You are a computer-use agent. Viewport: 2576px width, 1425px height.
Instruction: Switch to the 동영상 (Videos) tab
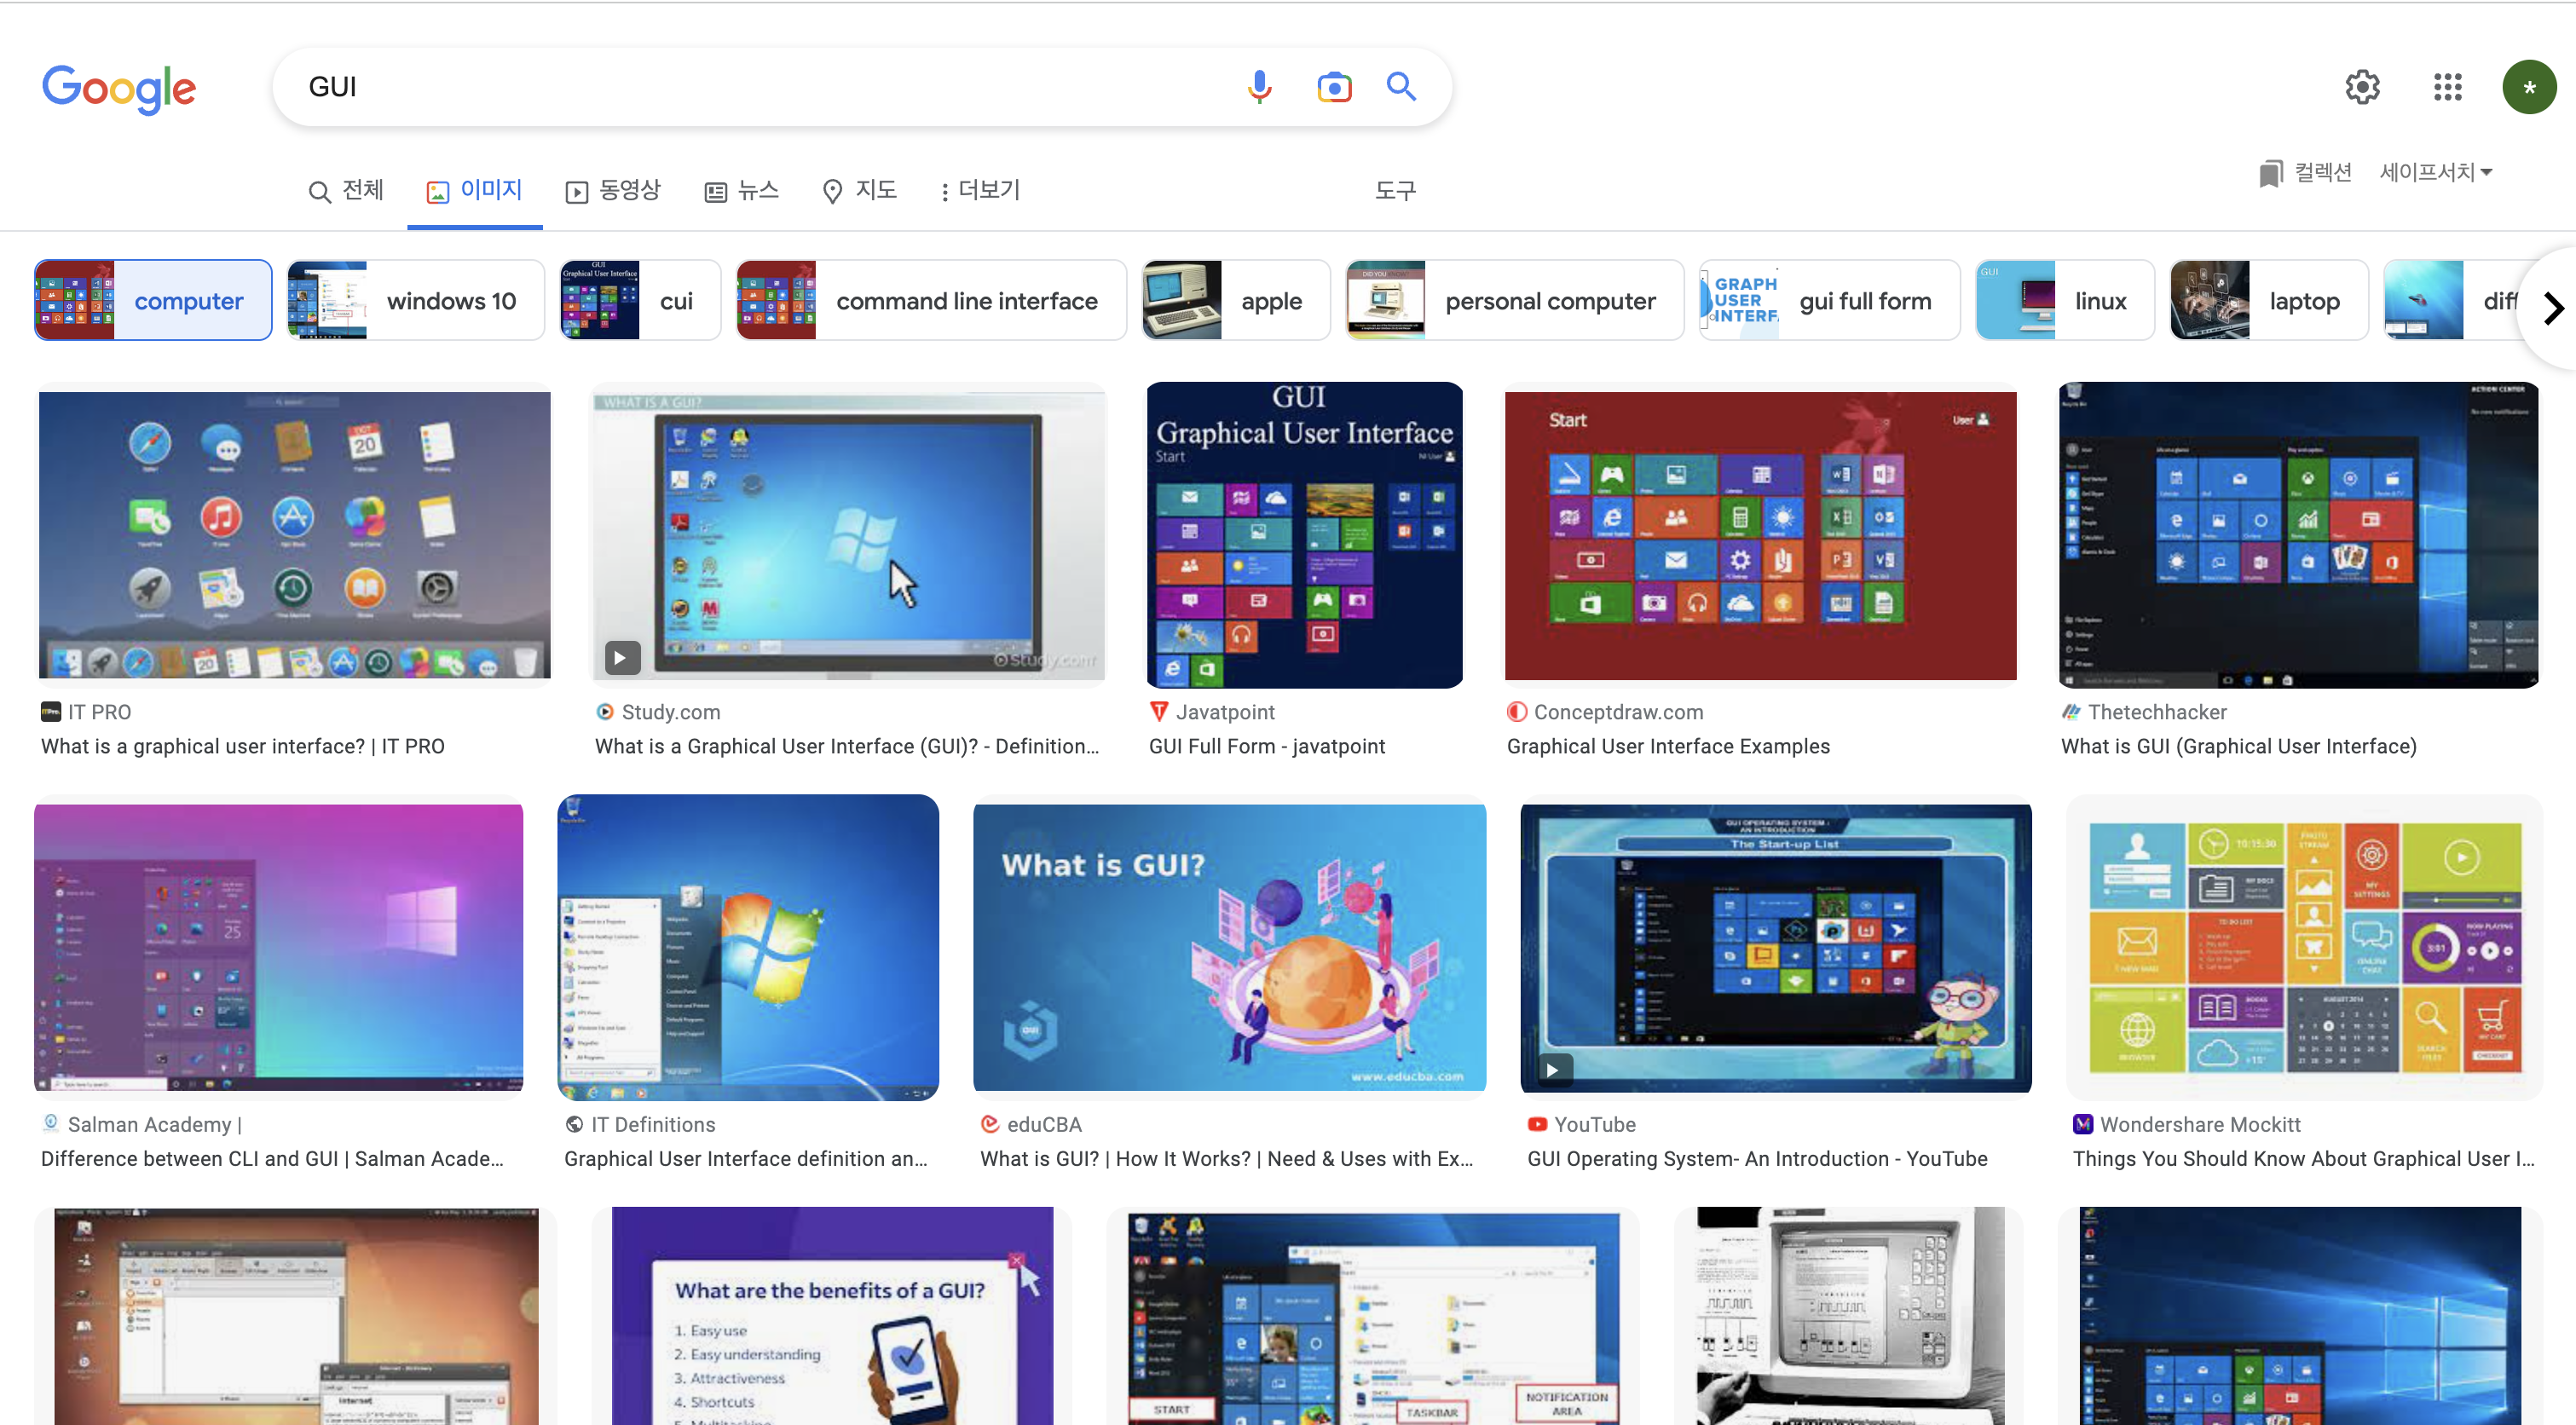click(613, 190)
